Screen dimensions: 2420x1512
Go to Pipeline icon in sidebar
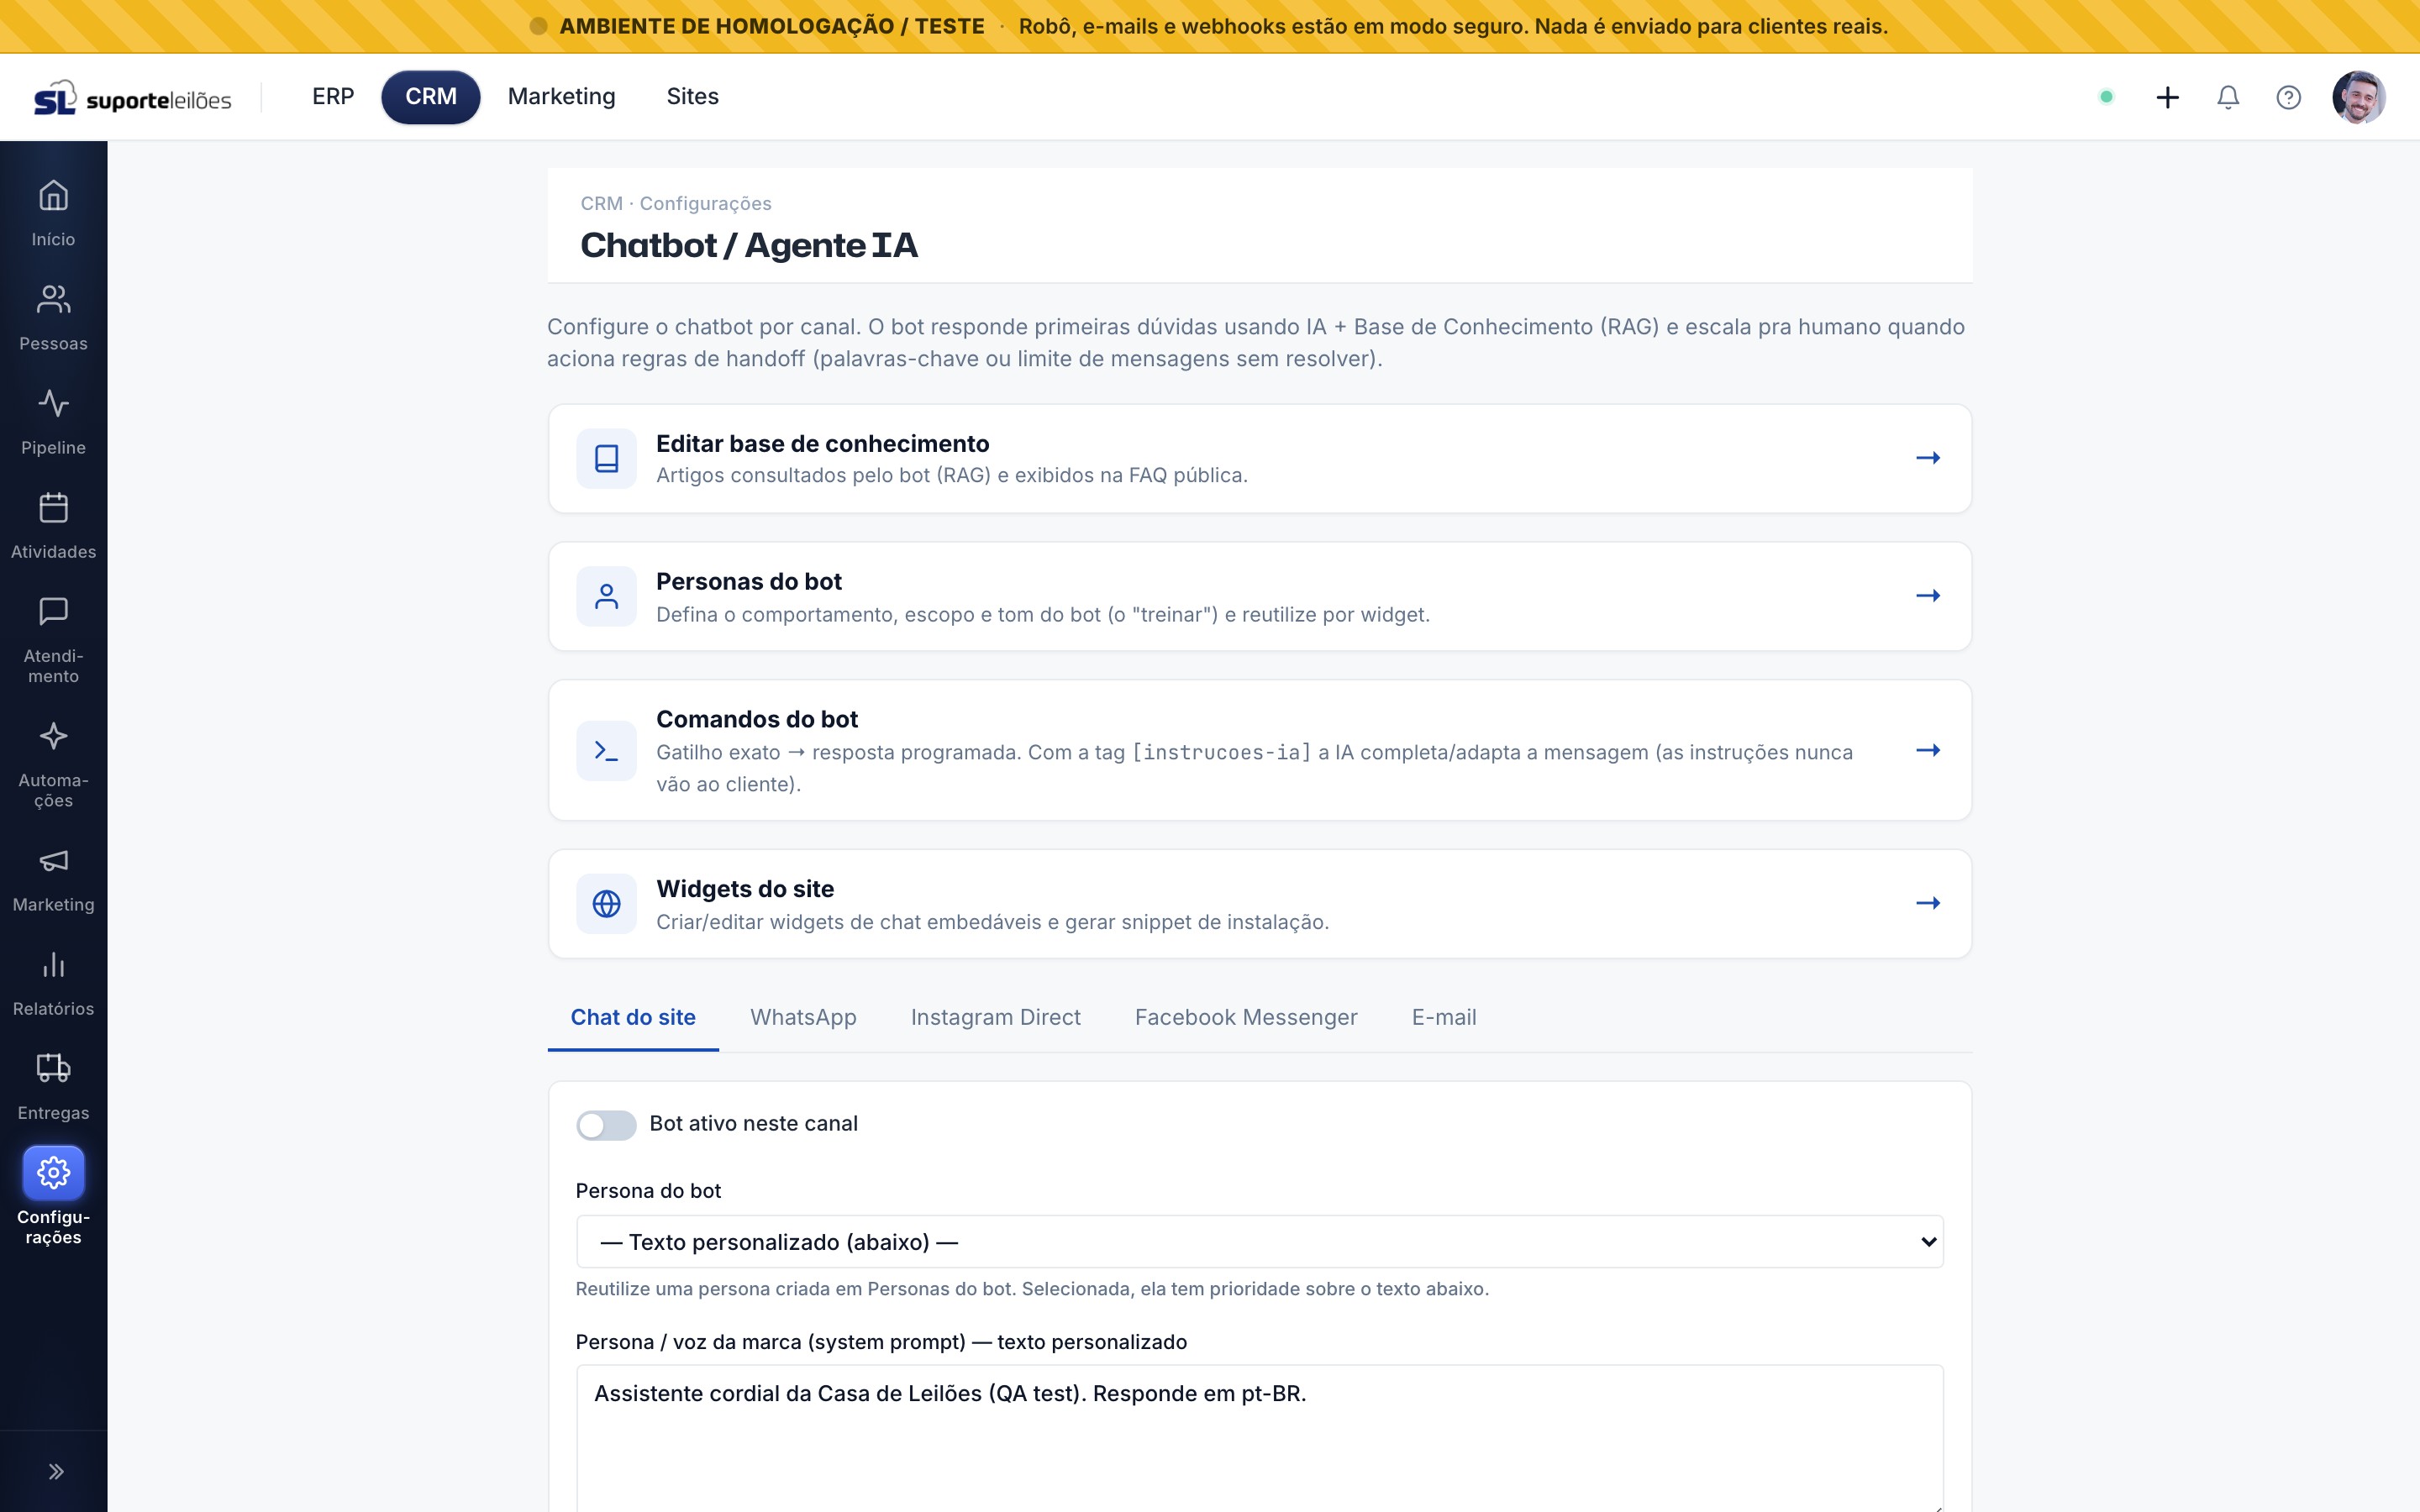click(x=53, y=403)
